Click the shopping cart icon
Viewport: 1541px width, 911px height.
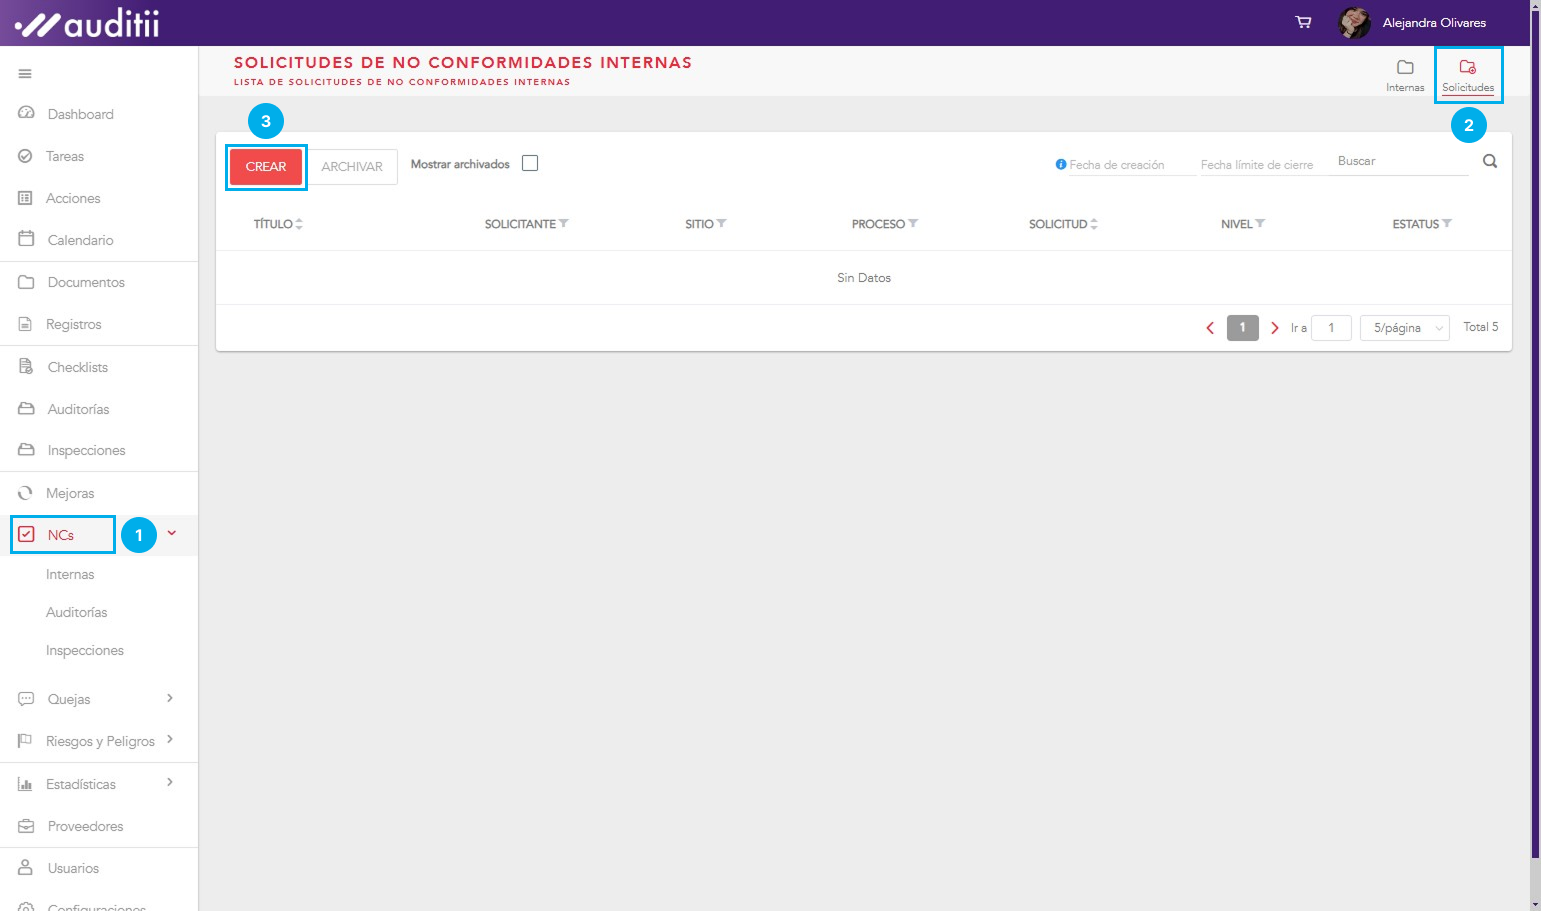1303,22
